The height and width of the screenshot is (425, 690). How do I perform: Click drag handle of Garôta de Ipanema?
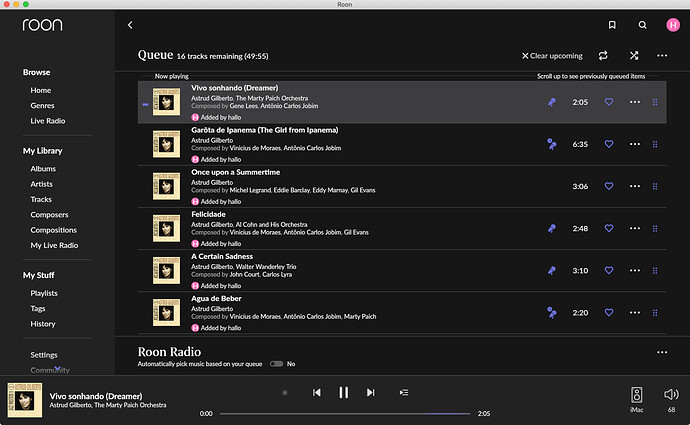(655, 144)
